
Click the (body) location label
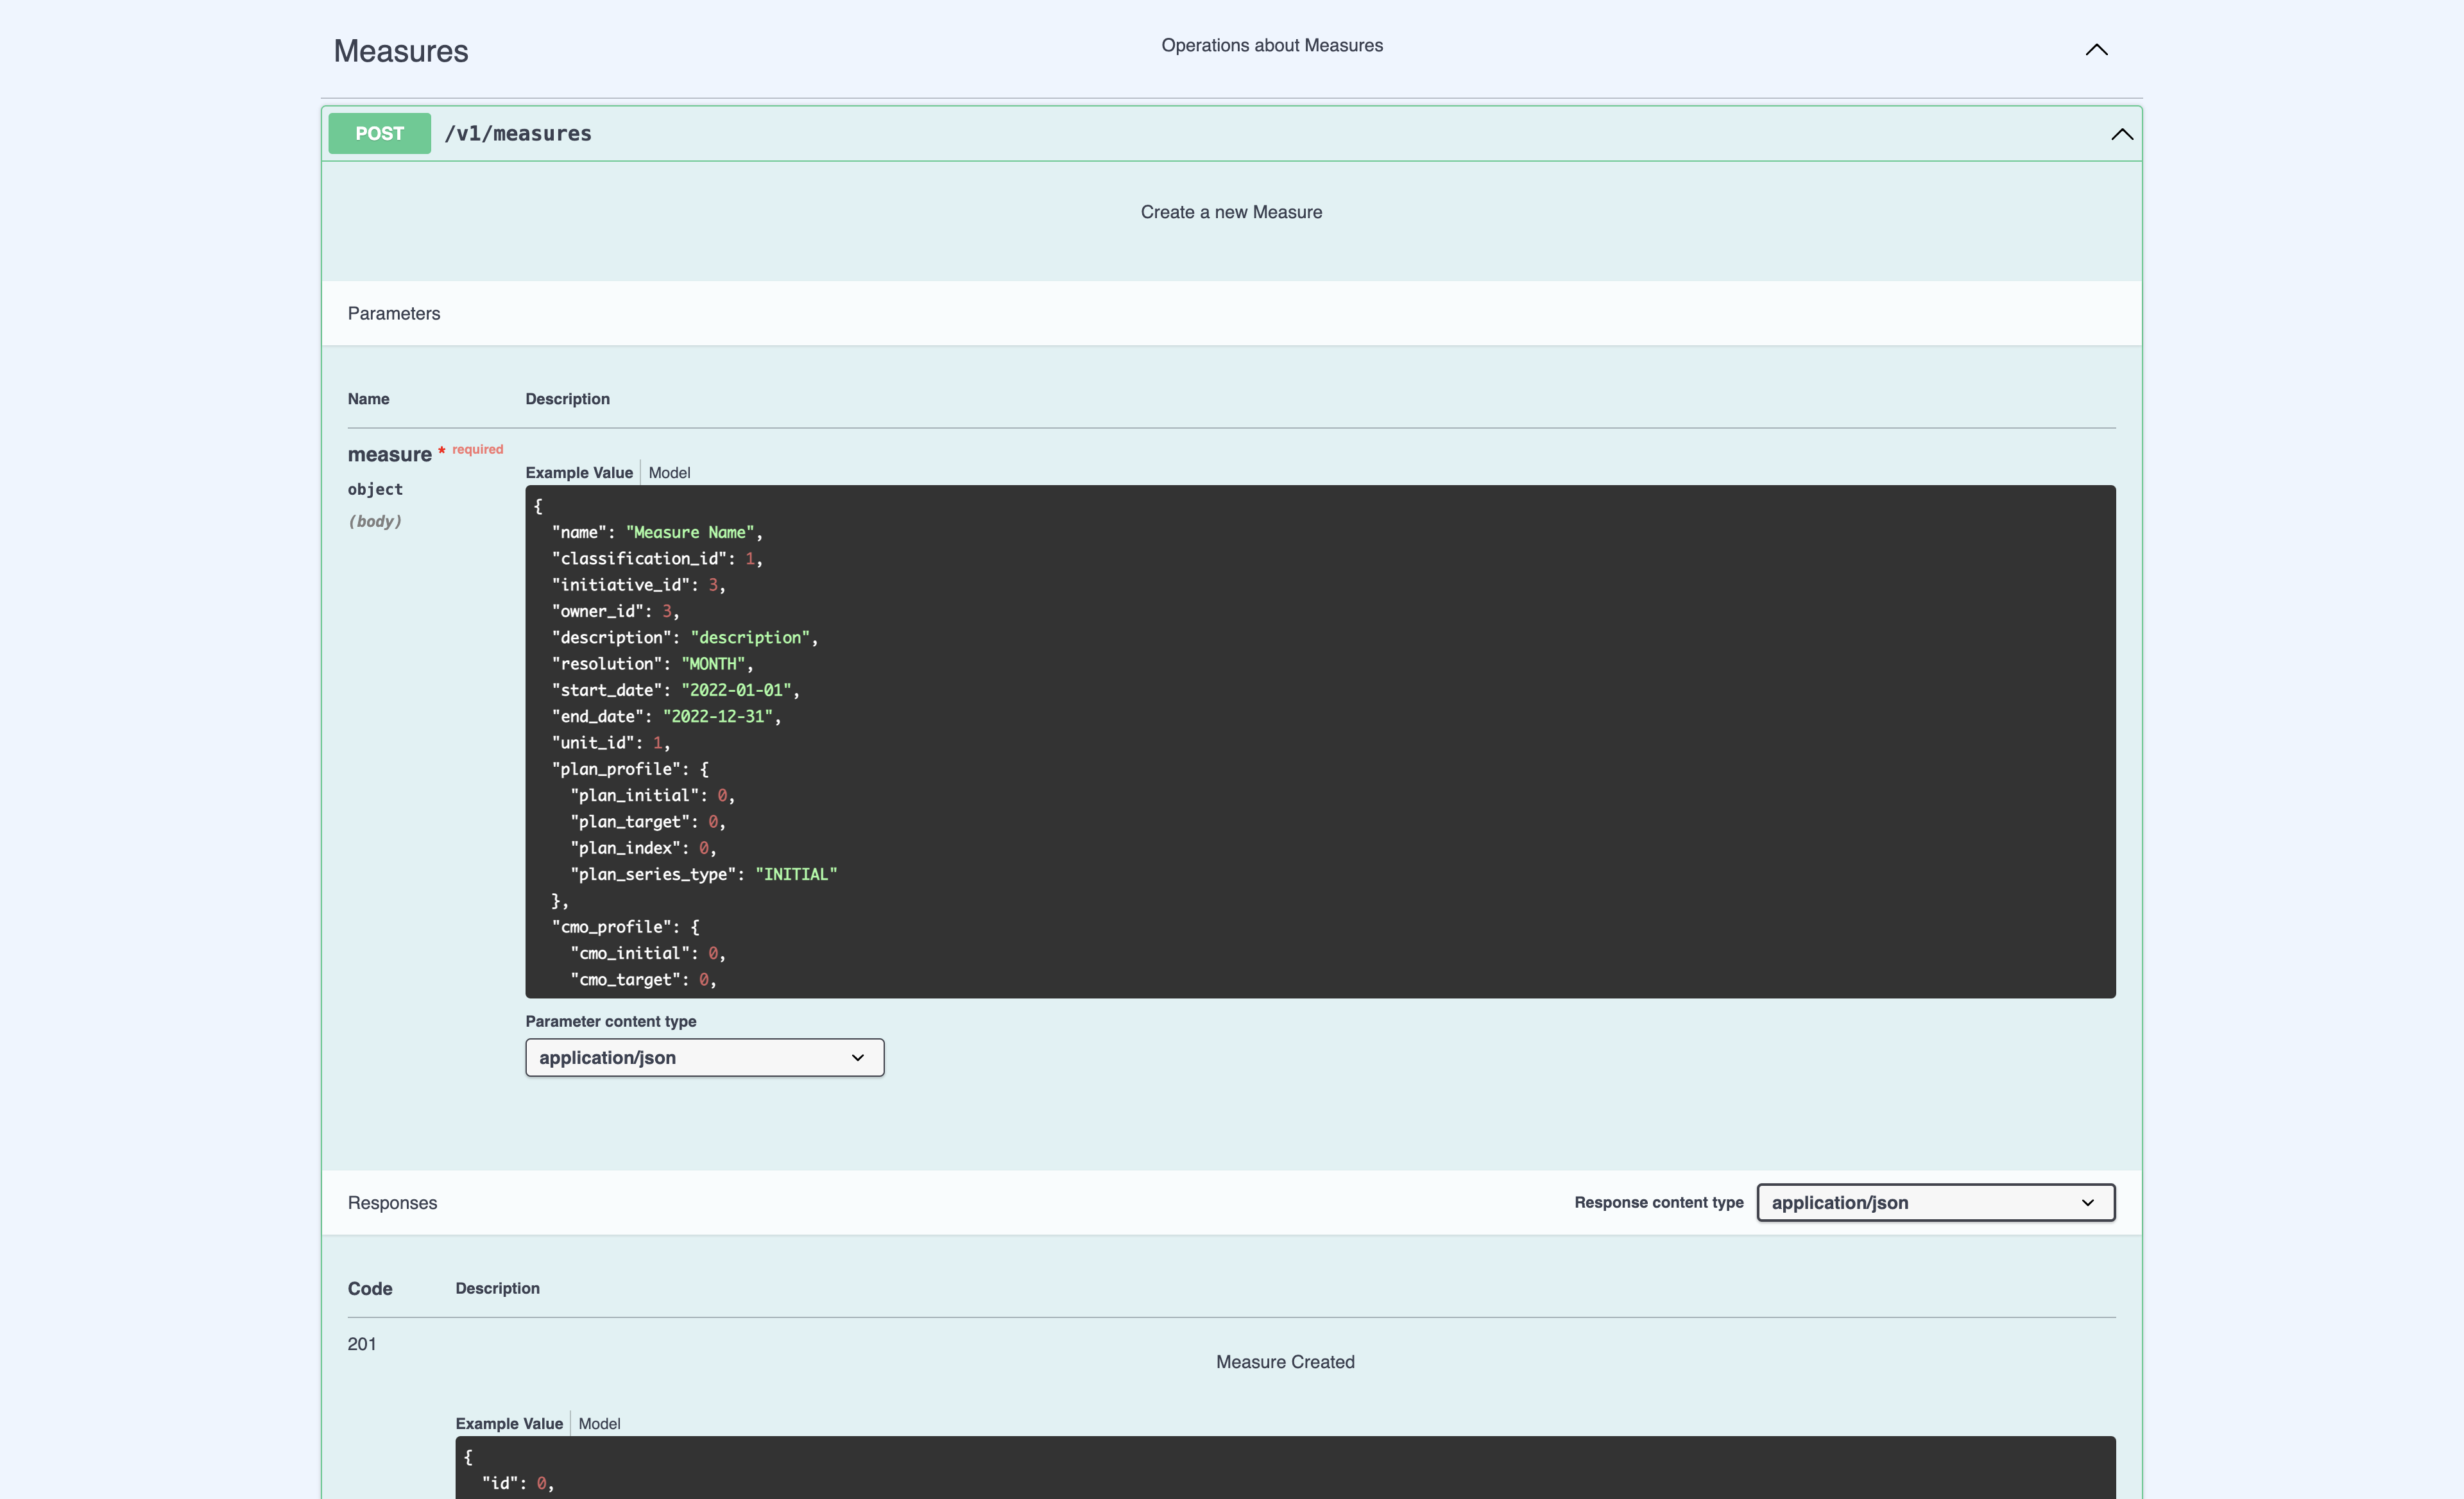coord(375,521)
